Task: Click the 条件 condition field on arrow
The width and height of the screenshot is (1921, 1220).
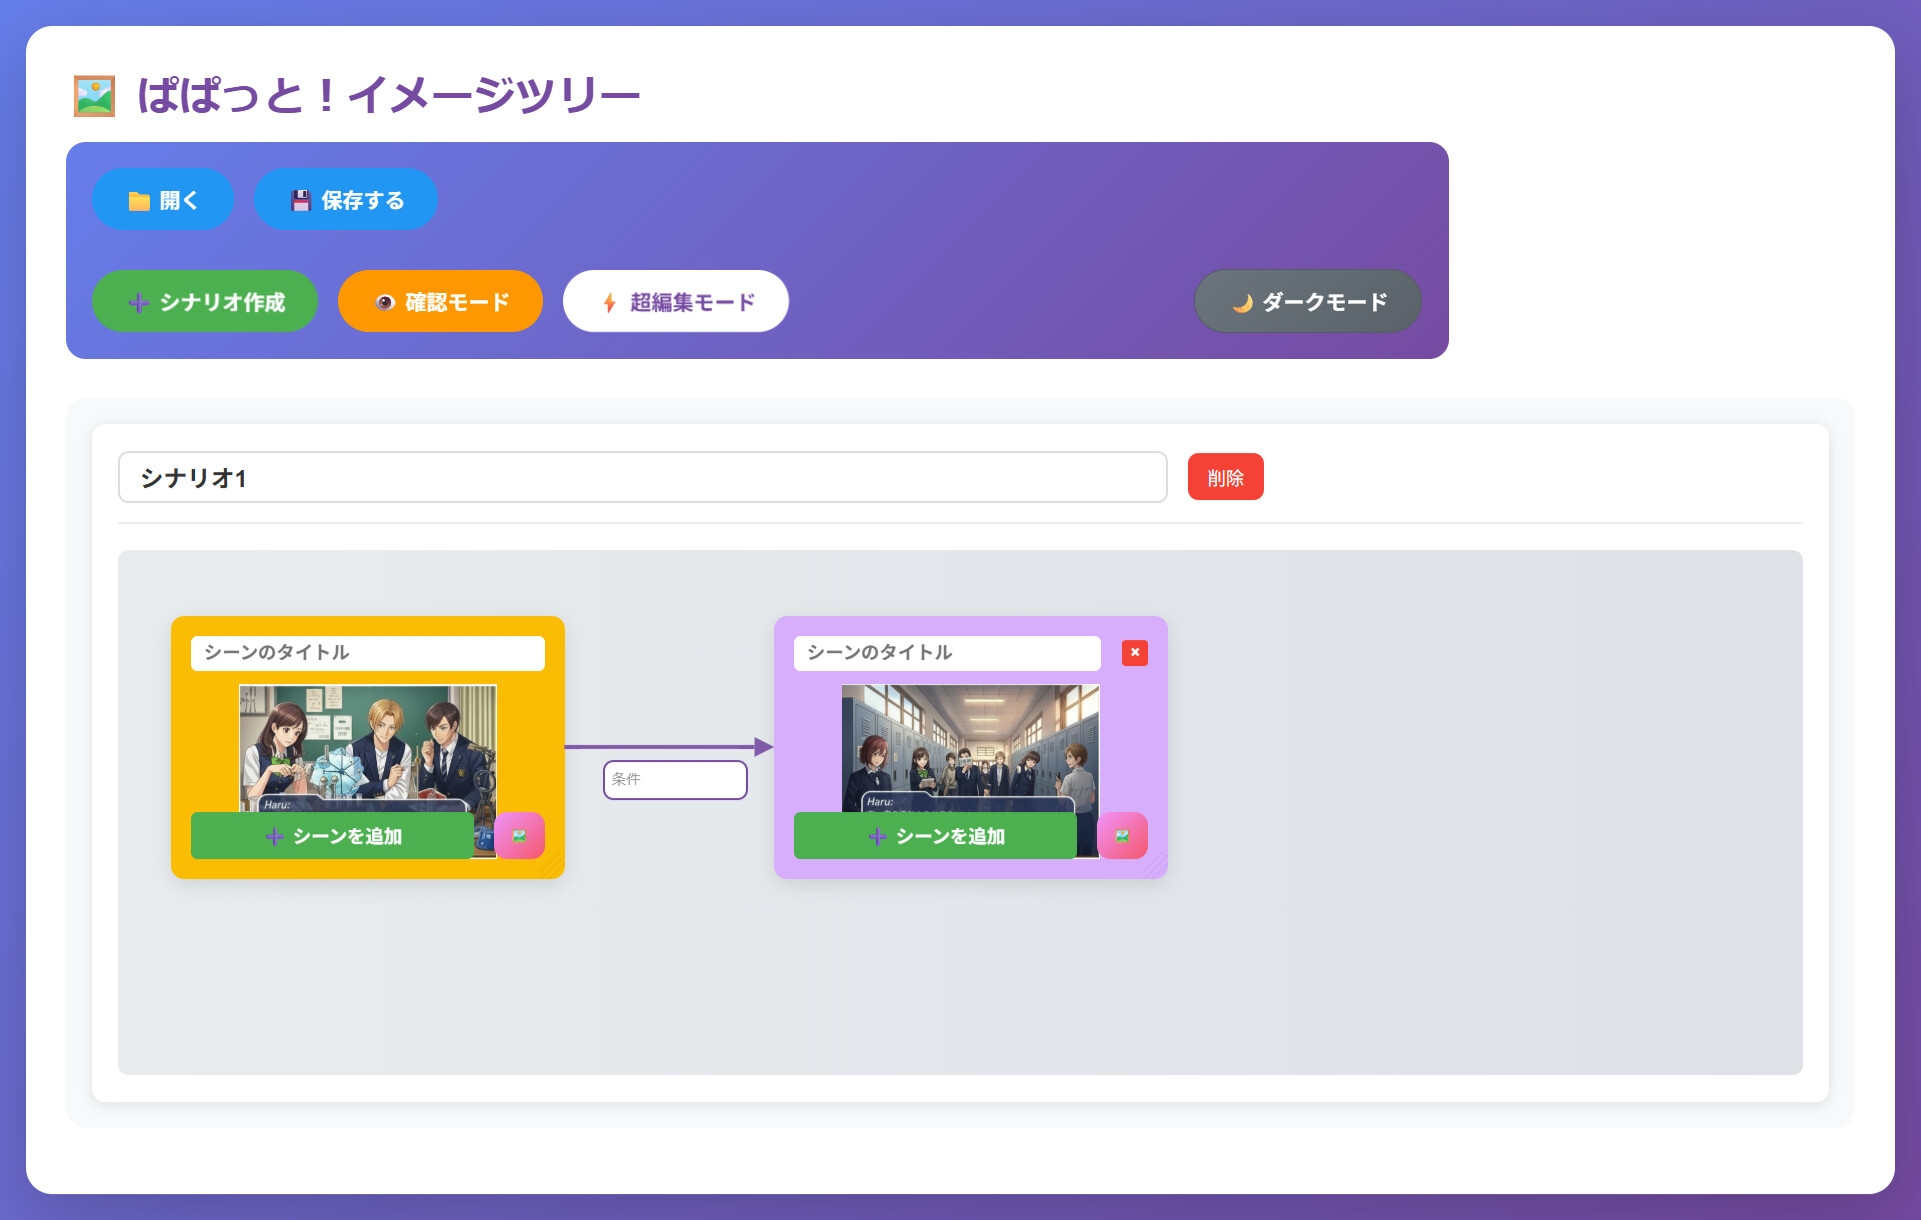Action: pos(675,780)
